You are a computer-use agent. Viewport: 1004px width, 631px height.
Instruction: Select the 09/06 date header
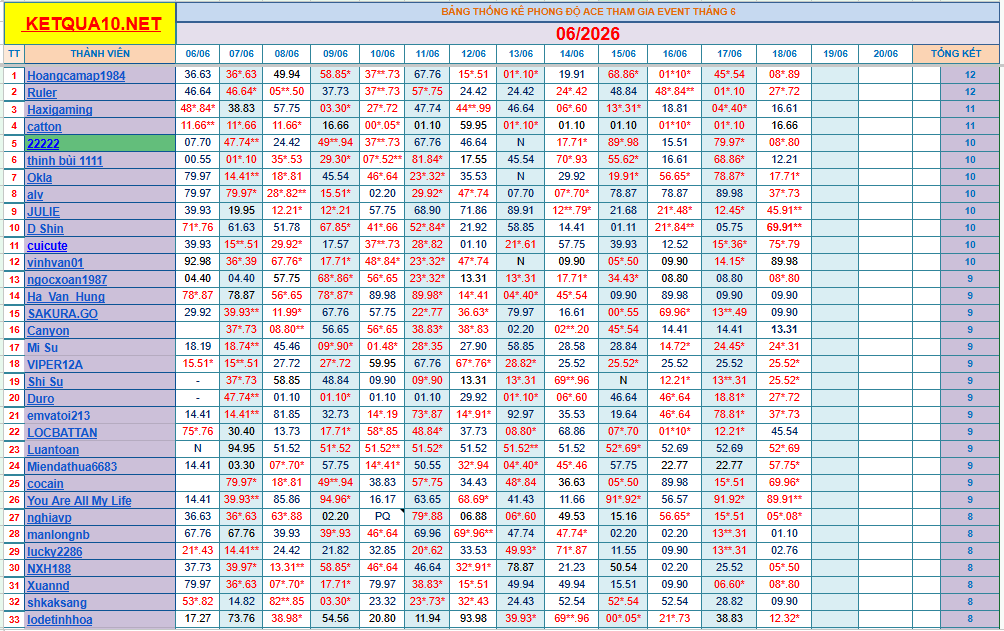336,54
